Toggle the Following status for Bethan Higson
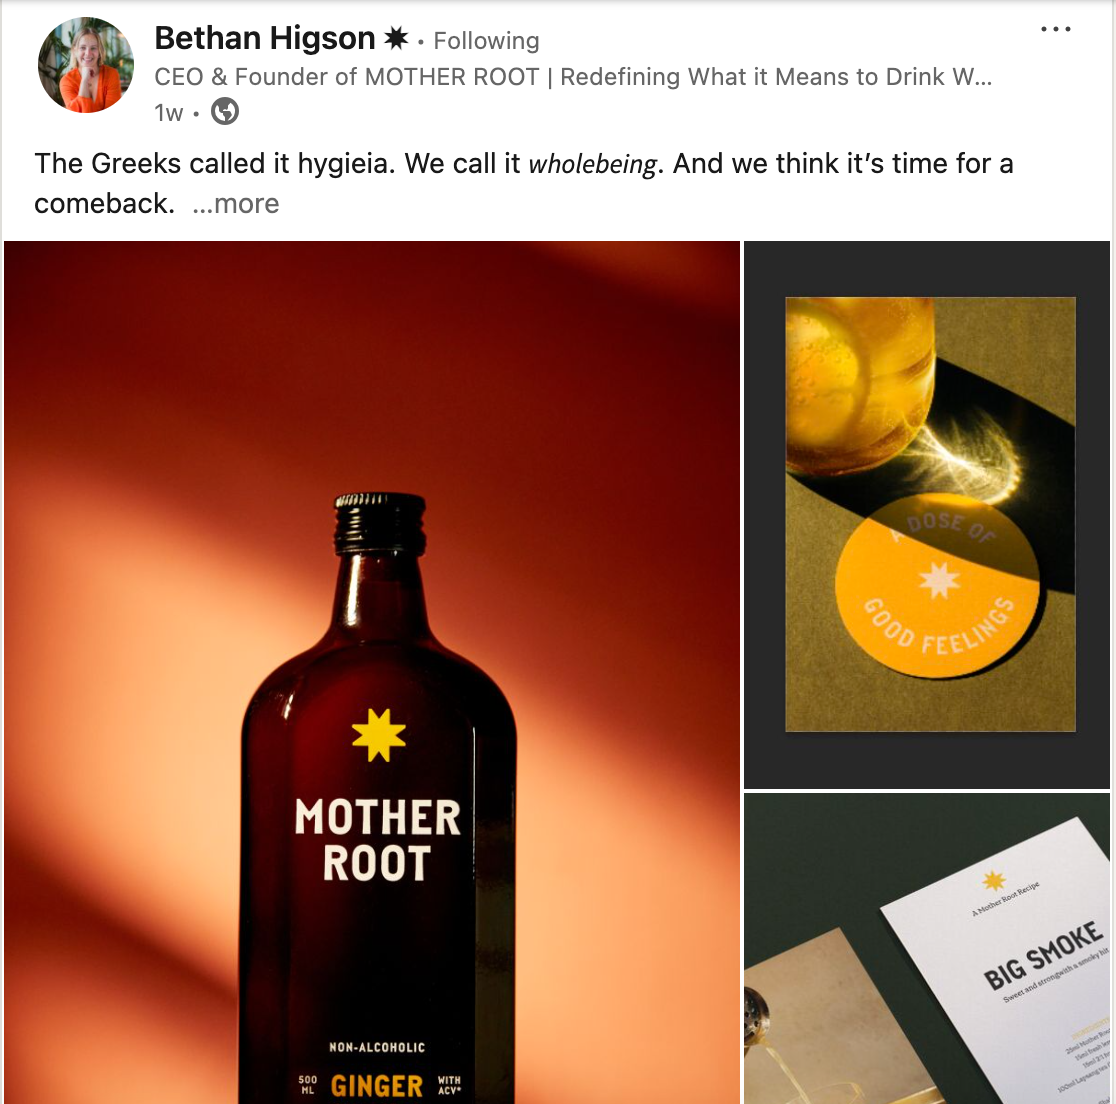 tap(486, 41)
